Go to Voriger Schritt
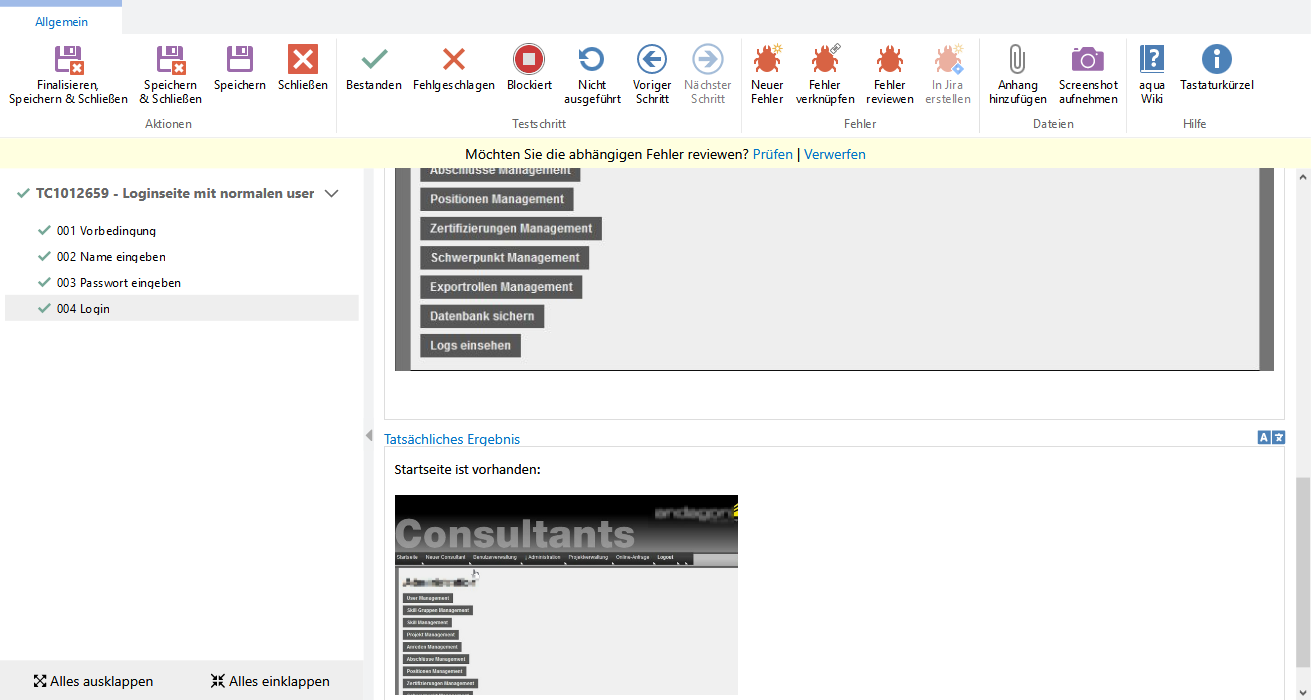Image resolution: width=1311 pixels, height=700 pixels. (x=652, y=61)
